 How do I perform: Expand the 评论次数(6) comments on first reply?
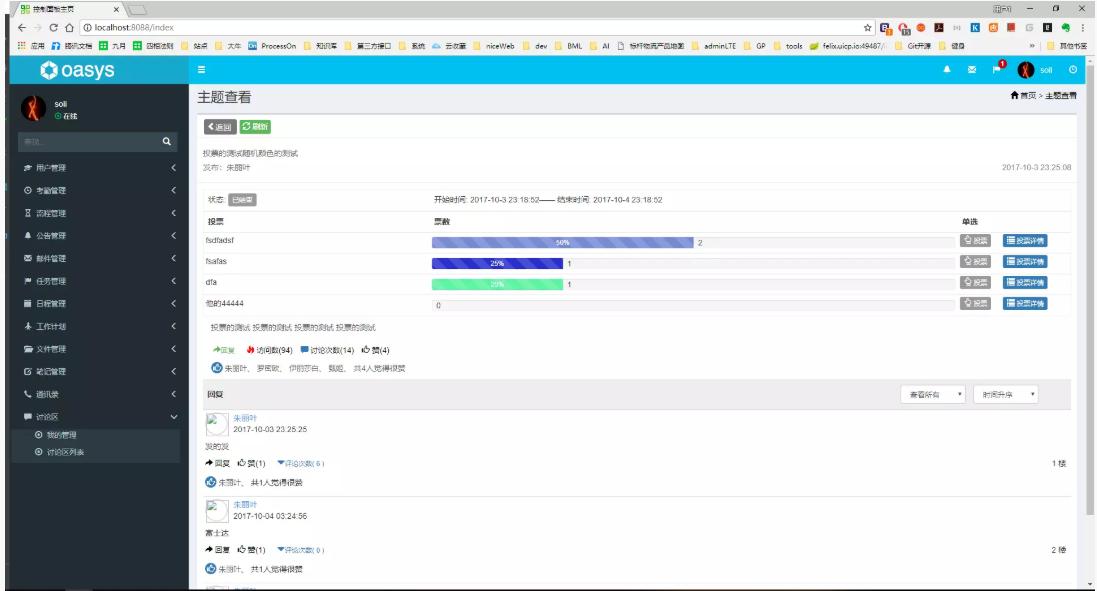click(x=300, y=464)
